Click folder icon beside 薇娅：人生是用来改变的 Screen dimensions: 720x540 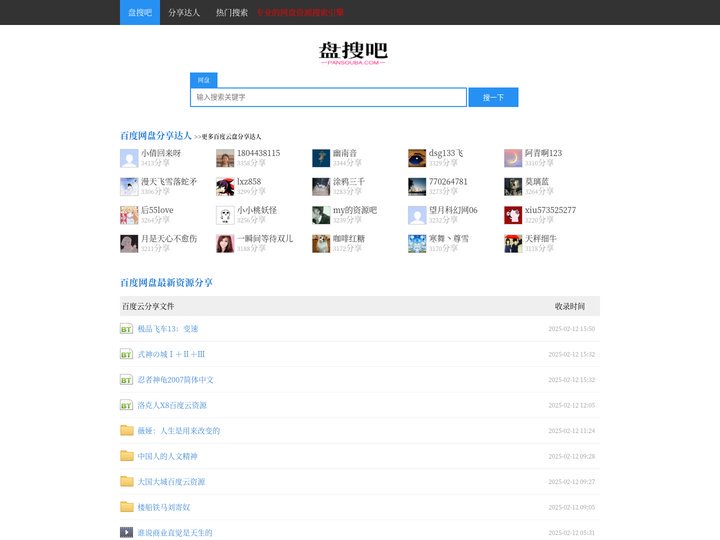tap(126, 430)
